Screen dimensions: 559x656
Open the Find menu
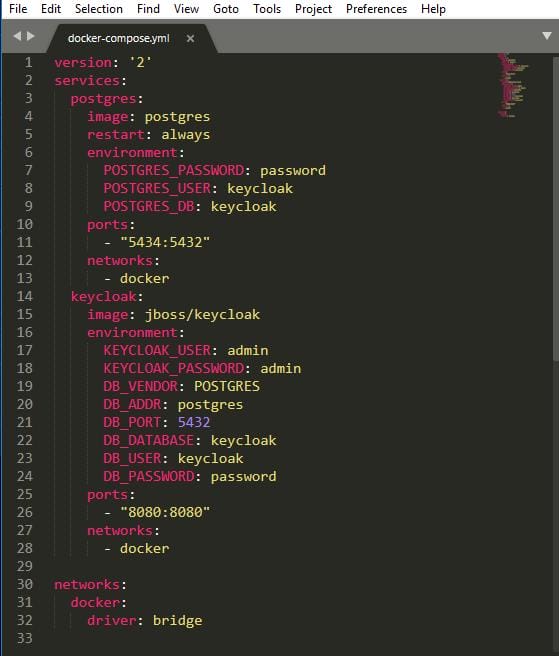click(148, 9)
